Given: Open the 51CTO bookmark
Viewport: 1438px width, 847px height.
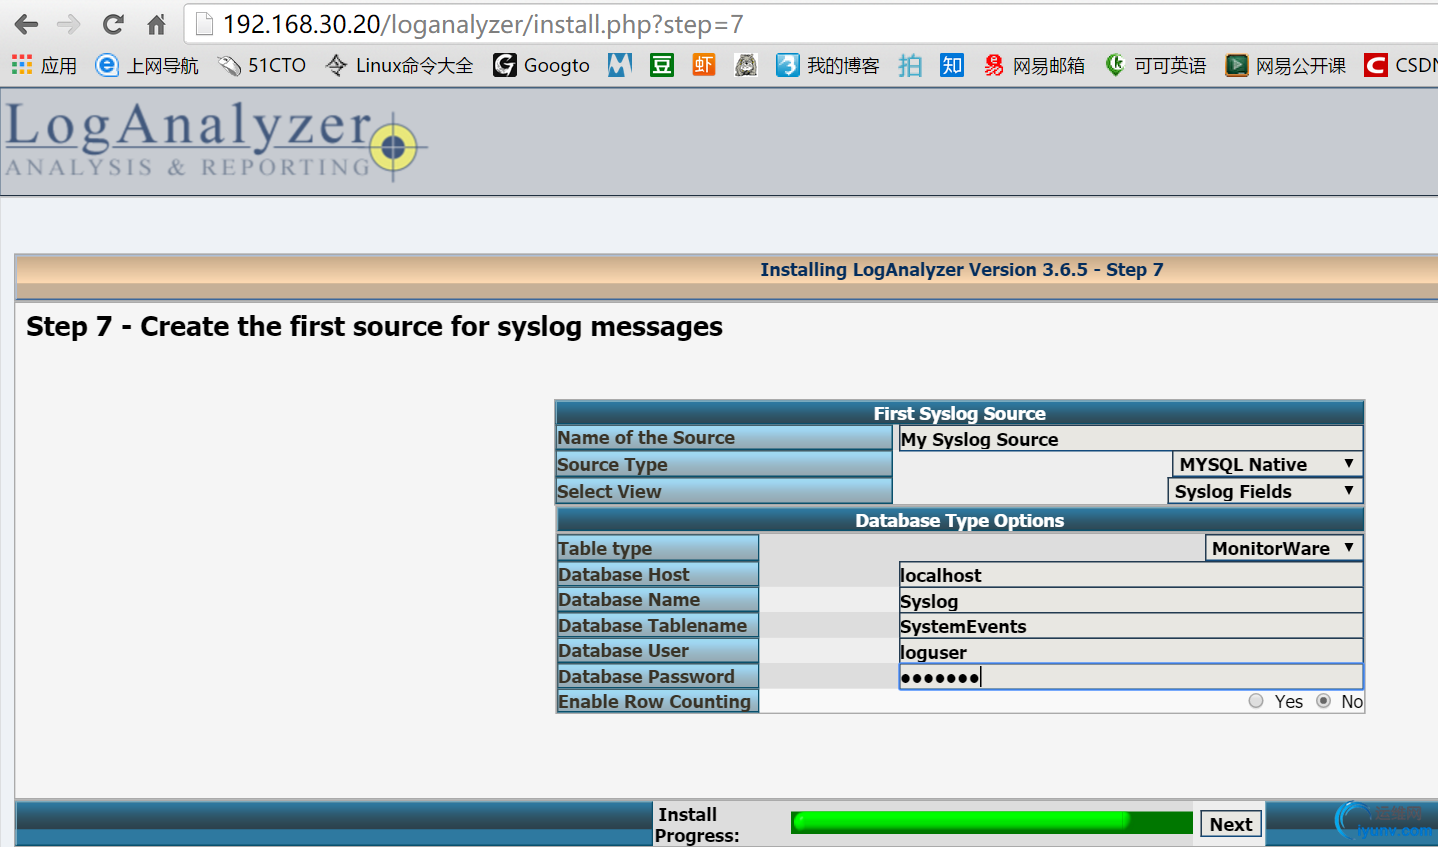Looking at the screenshot, I should 262,66.
